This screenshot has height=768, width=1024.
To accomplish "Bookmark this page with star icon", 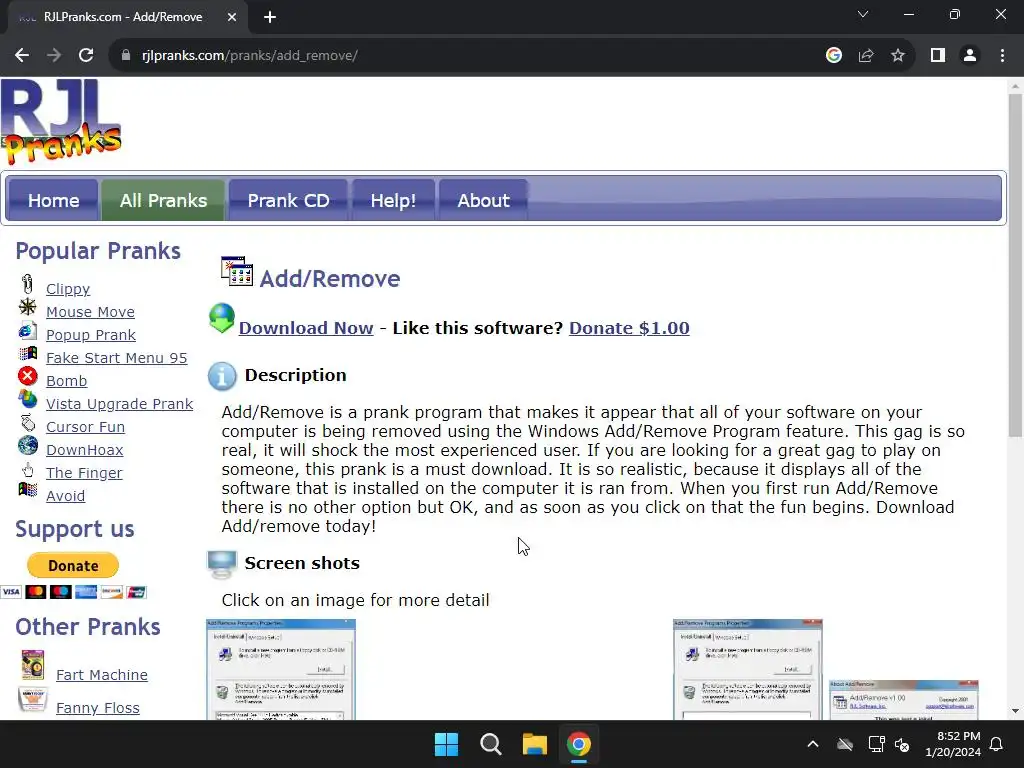I will coord(898,56).
